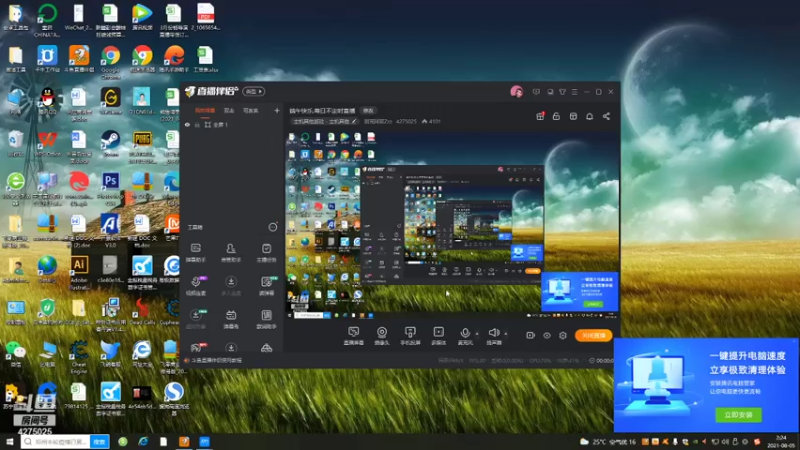Toggle the room lock icon at top right
800x450 pixels.
pos(556,116)
